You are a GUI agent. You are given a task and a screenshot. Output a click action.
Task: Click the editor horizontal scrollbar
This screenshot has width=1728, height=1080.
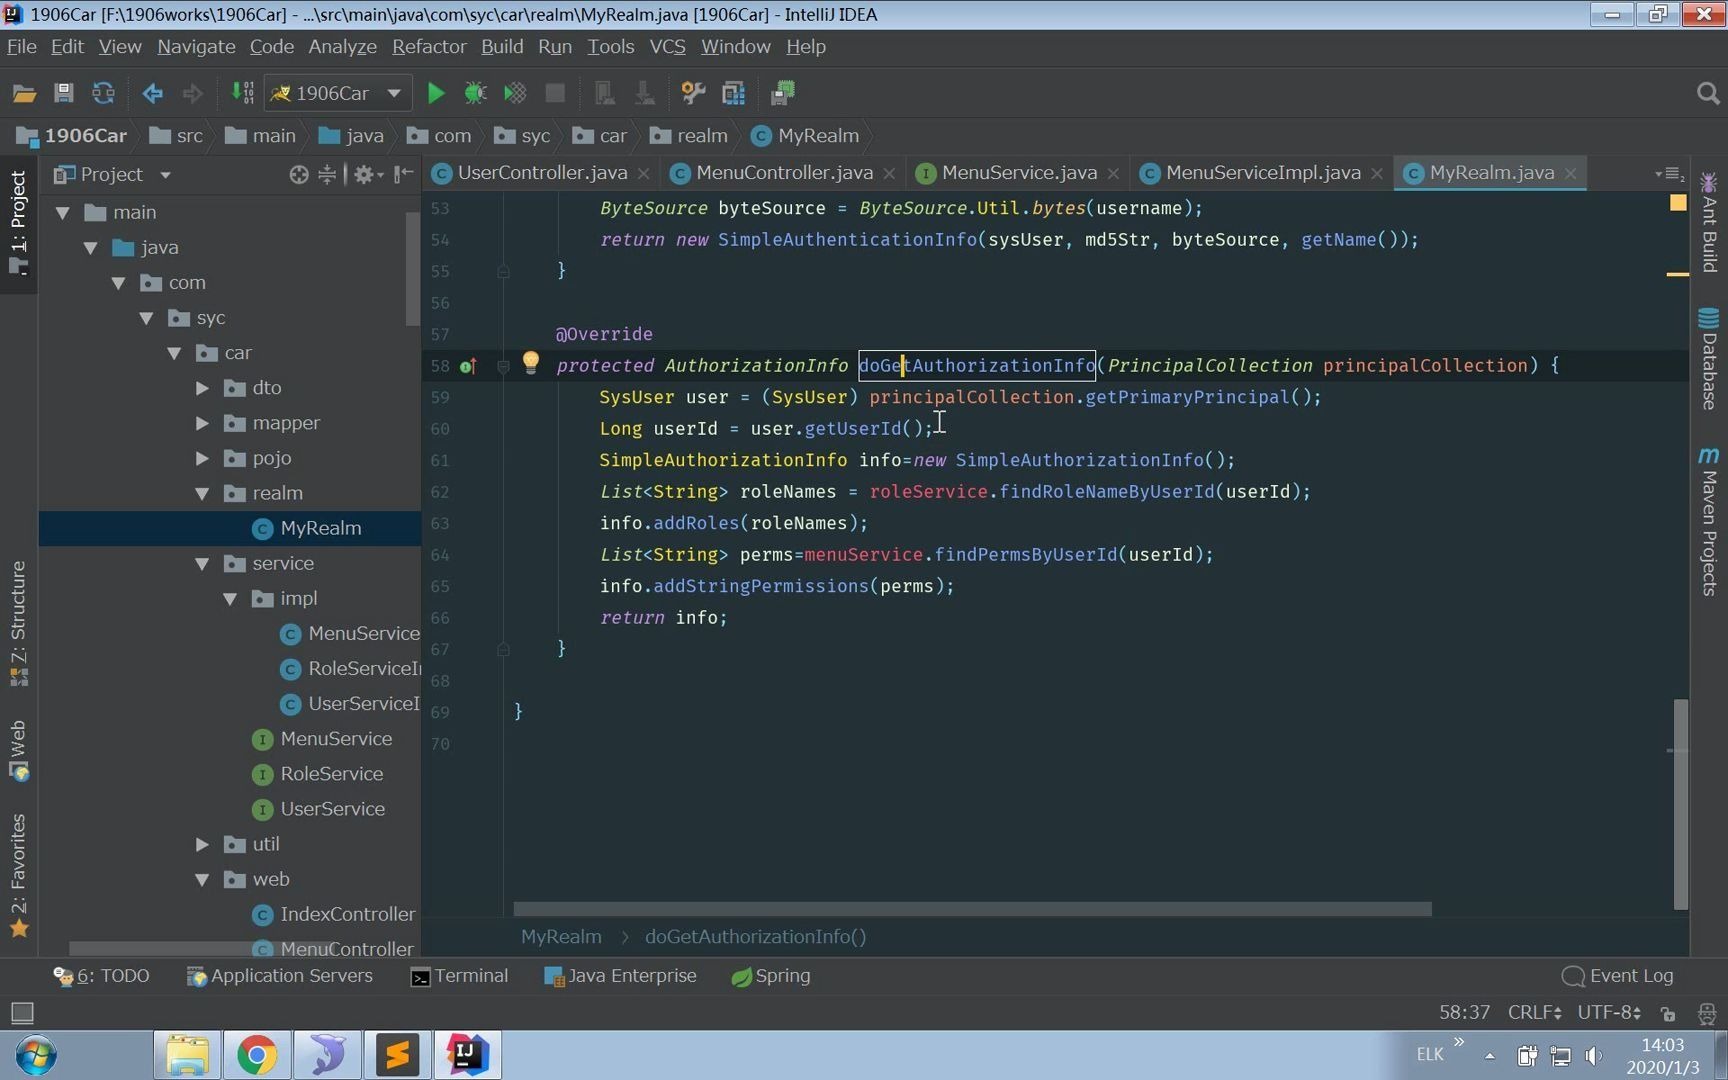972,909
